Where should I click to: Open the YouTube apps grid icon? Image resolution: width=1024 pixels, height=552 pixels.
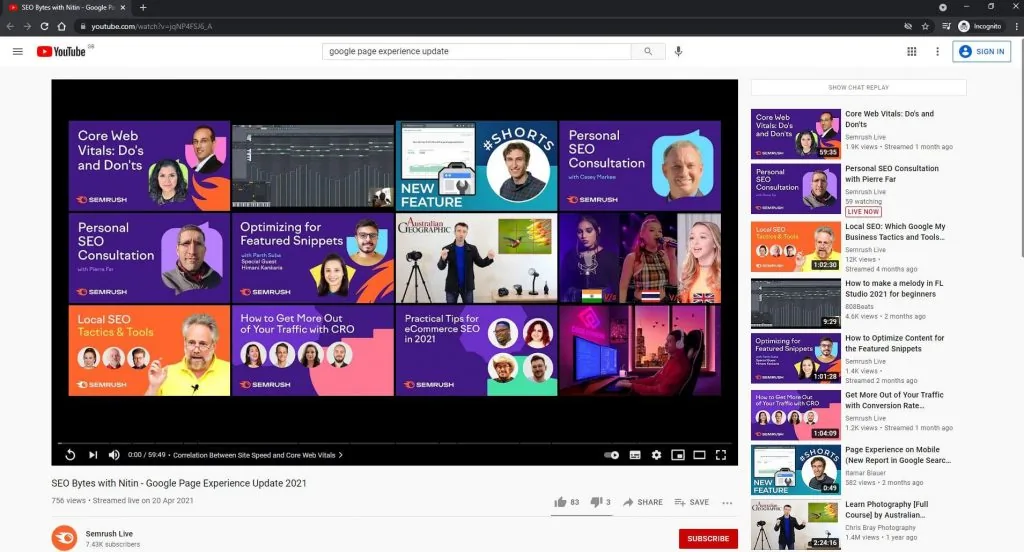tap(912, 52)
